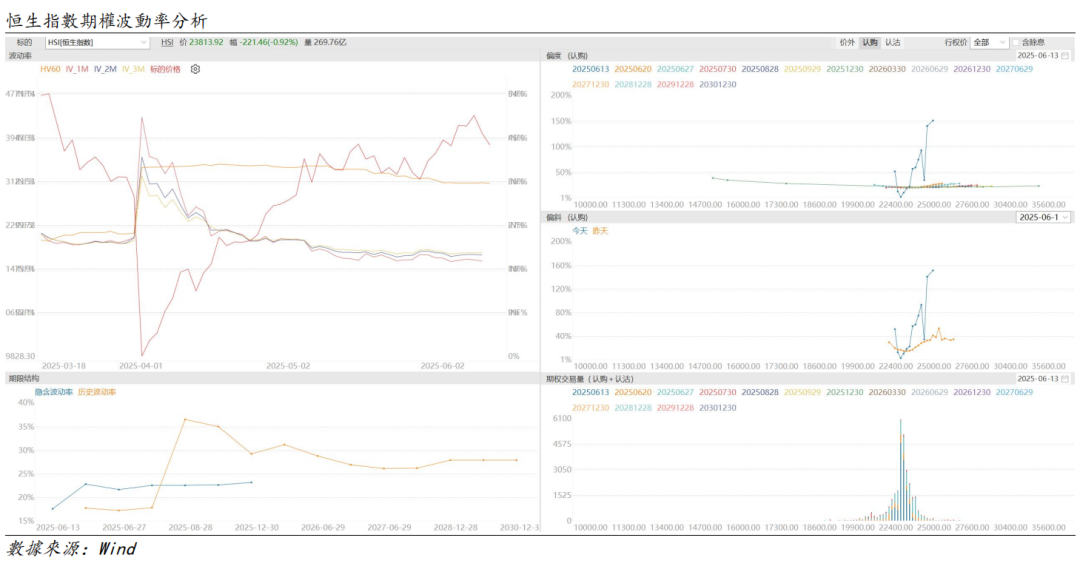1080x566 pixels.
Task: Toggle 20250627 expiry in skew panel legend
Action: (x=675, y=69)
